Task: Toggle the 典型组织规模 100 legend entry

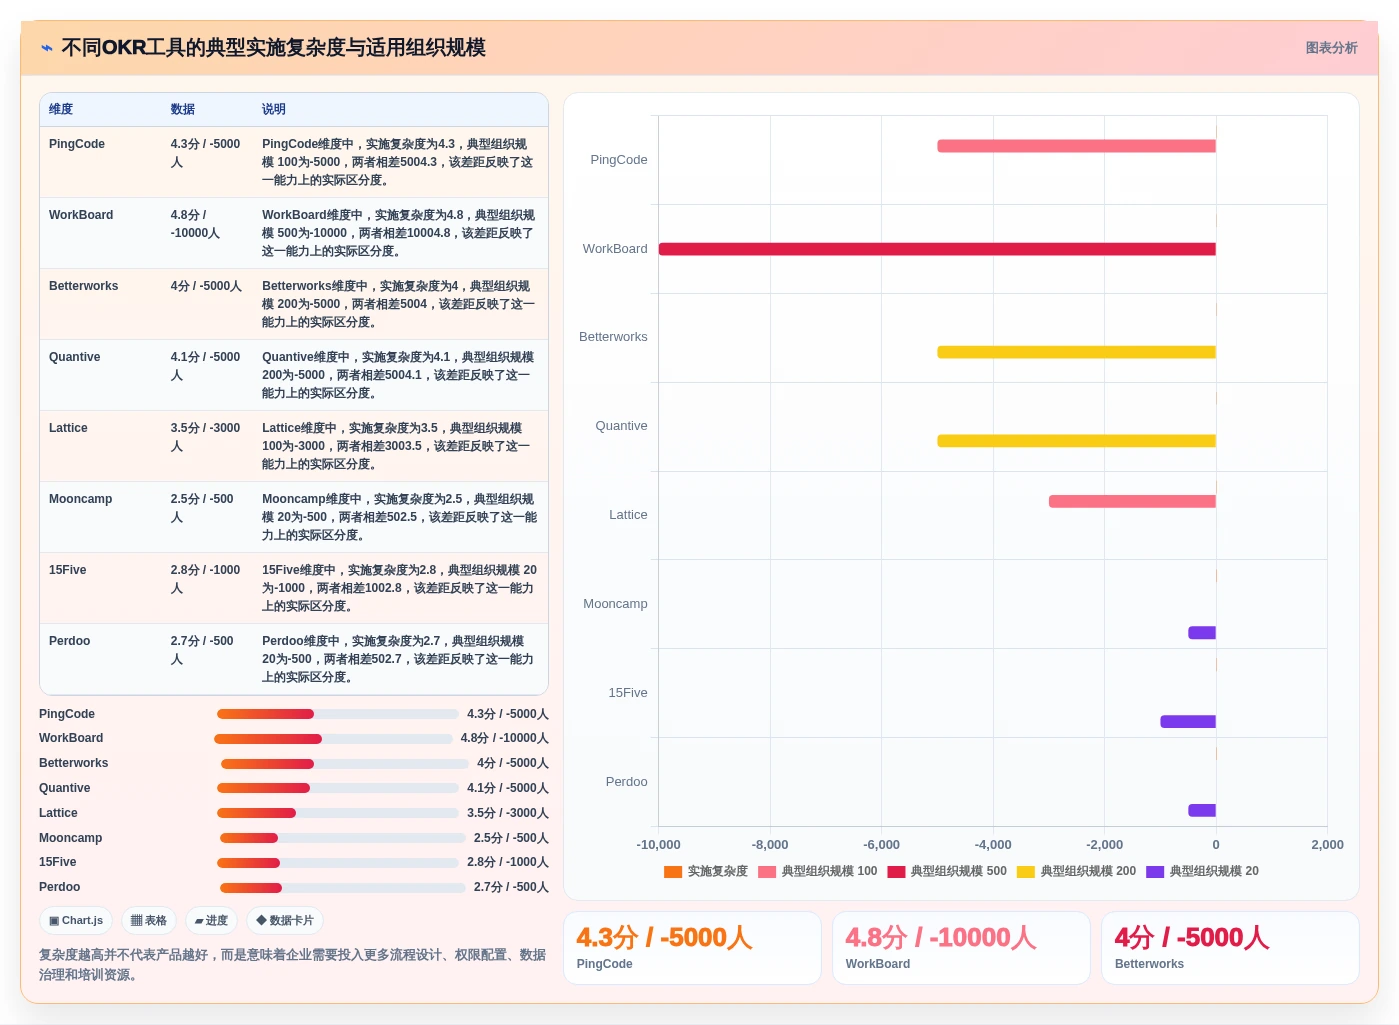Action: pyautogui.click(x=817, y=871)
